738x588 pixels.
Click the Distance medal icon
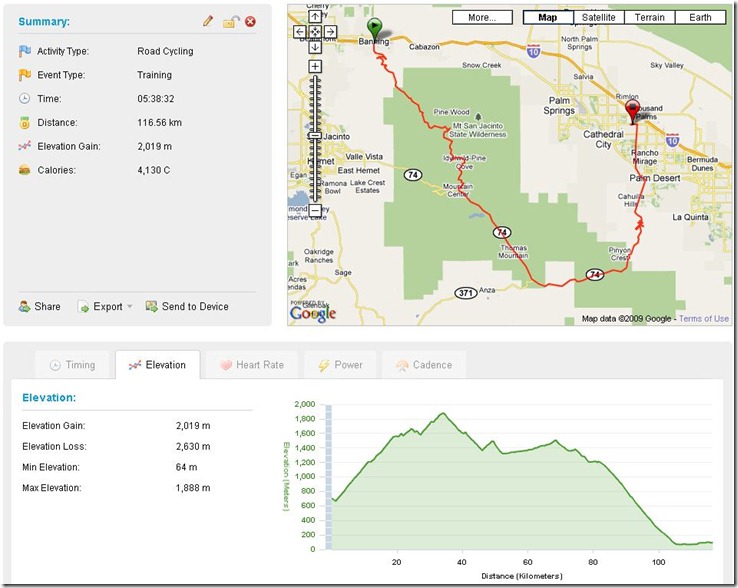click(24, 123)
